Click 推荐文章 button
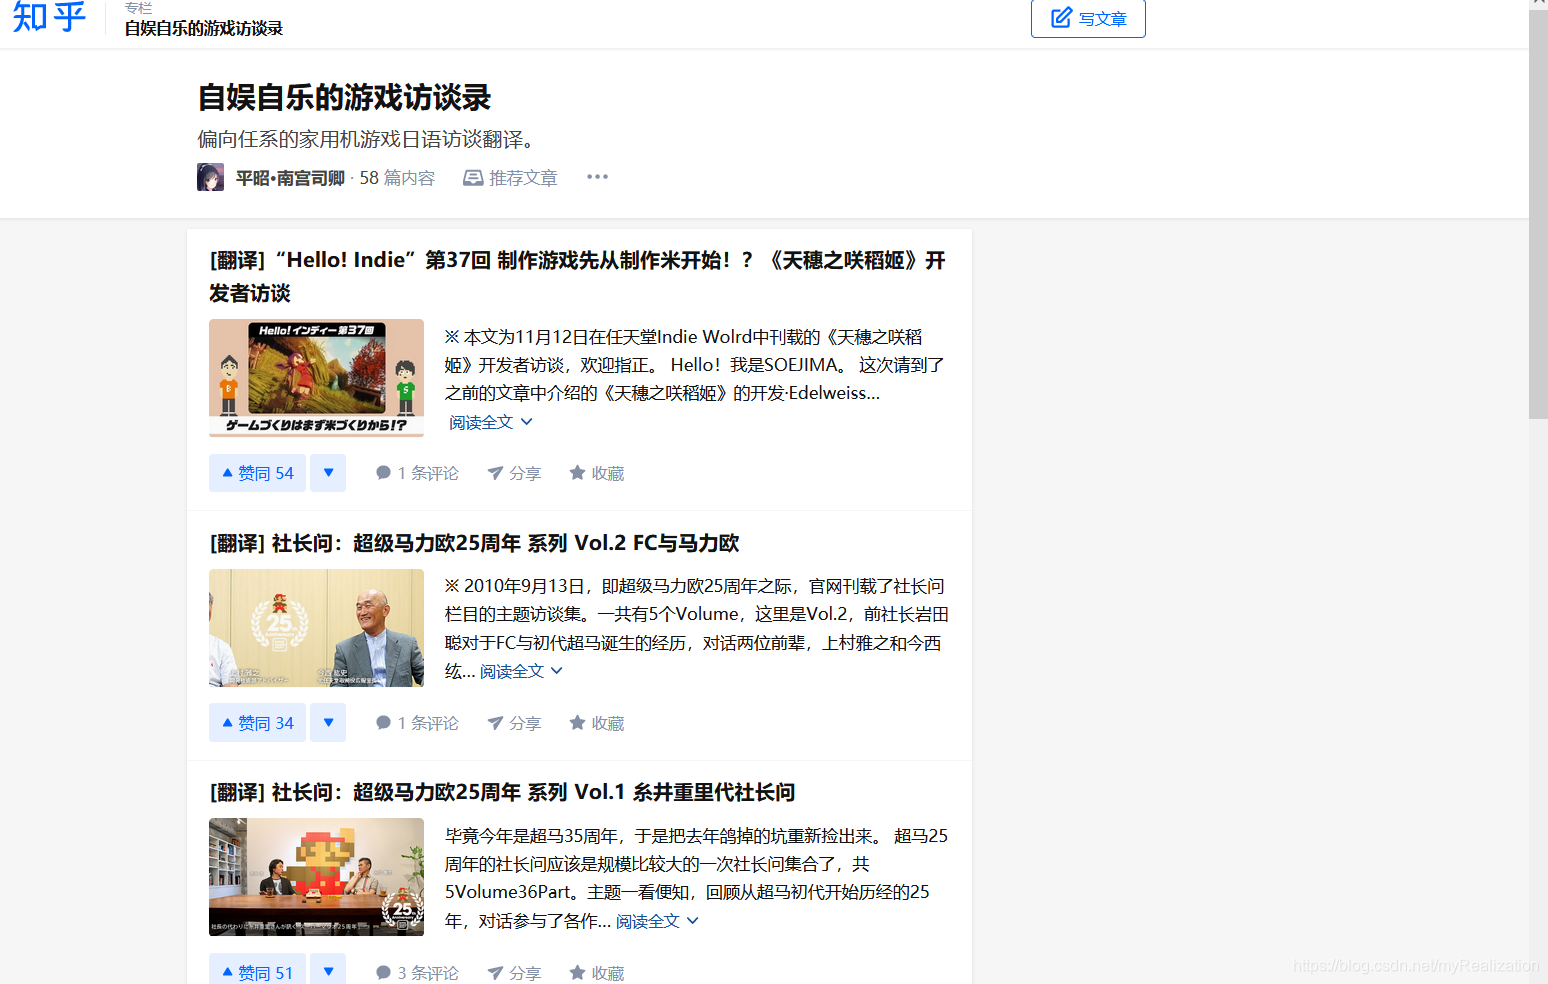This screenshot has height=984, width=1548. [510, 178]
